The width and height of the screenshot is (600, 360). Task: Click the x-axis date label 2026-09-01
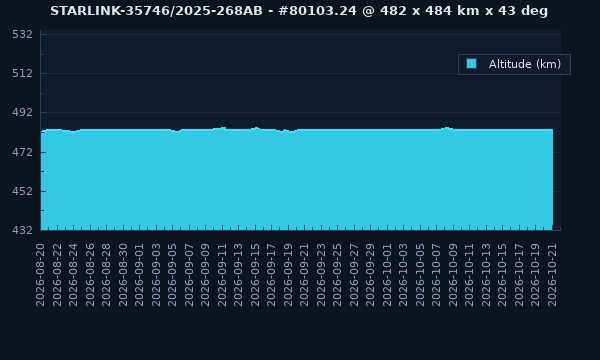click(x=140, y=275)
